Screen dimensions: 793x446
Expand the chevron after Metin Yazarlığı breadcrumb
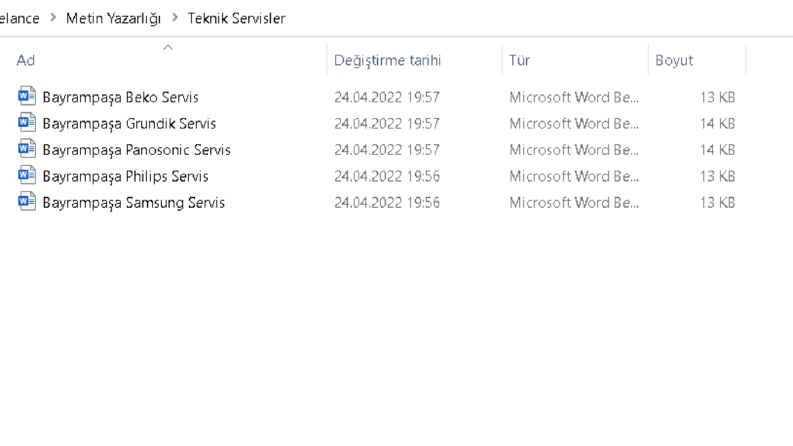[175, 18]
